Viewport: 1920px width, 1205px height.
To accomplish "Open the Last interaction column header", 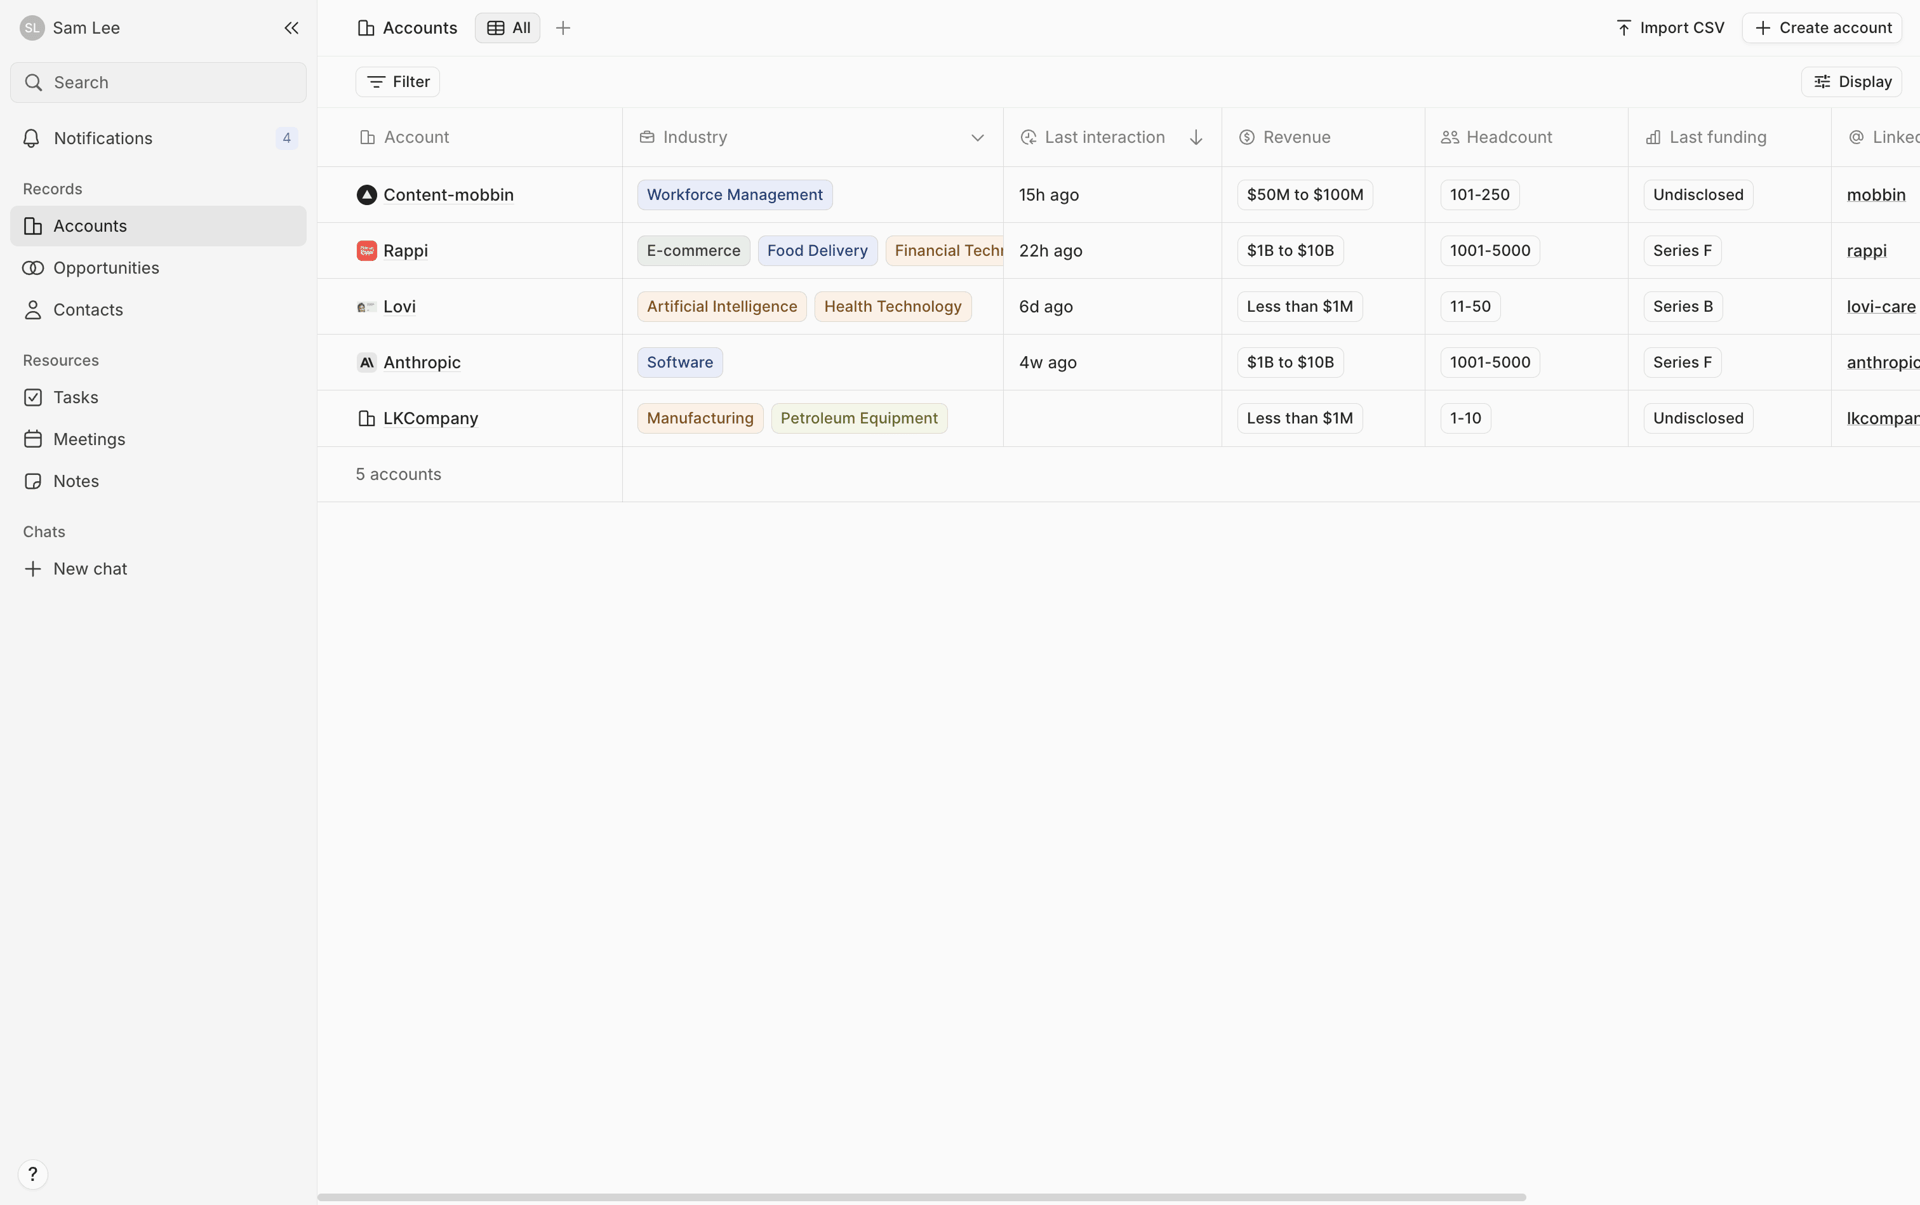I will pos(1113,137).
